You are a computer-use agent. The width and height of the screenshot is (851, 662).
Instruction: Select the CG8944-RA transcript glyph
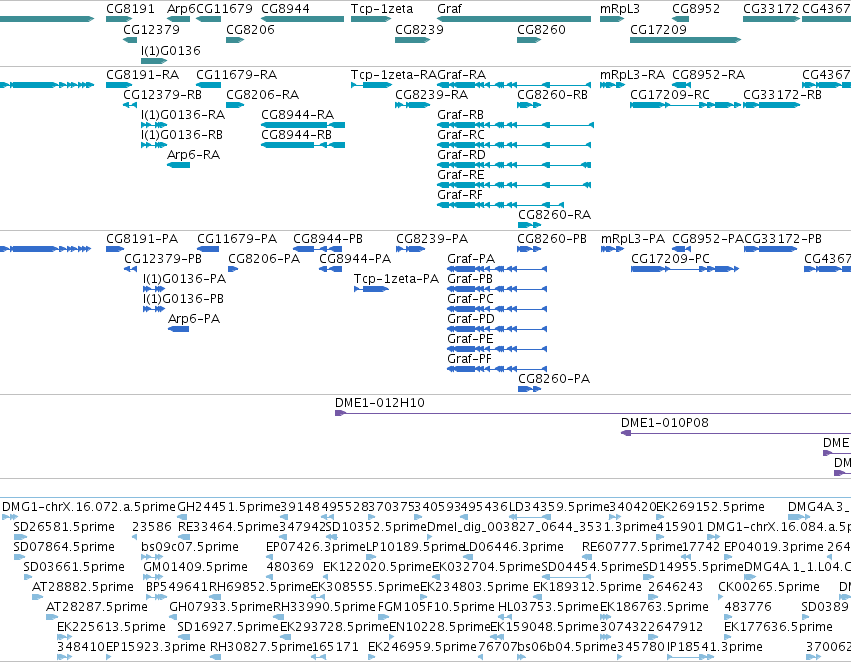303,125
